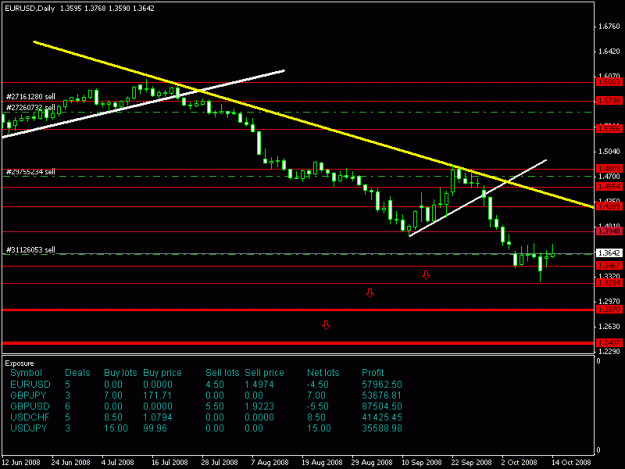
Task: Click the 1.6003 red price level tag
Action: (609, 82)
